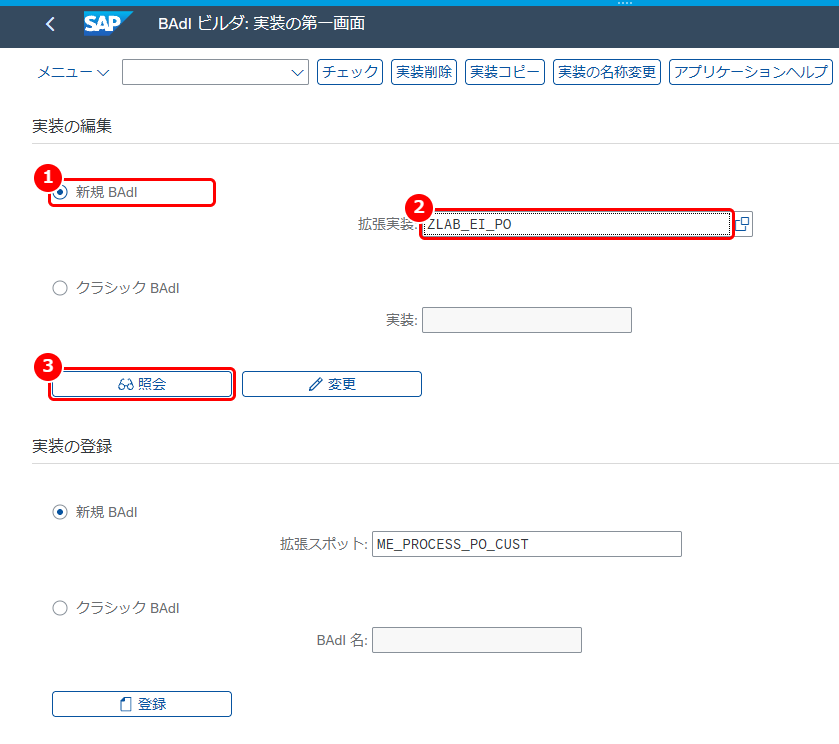Click the 照会 display button
Viewport: 839px width, 744px height.
coord(142,384)
